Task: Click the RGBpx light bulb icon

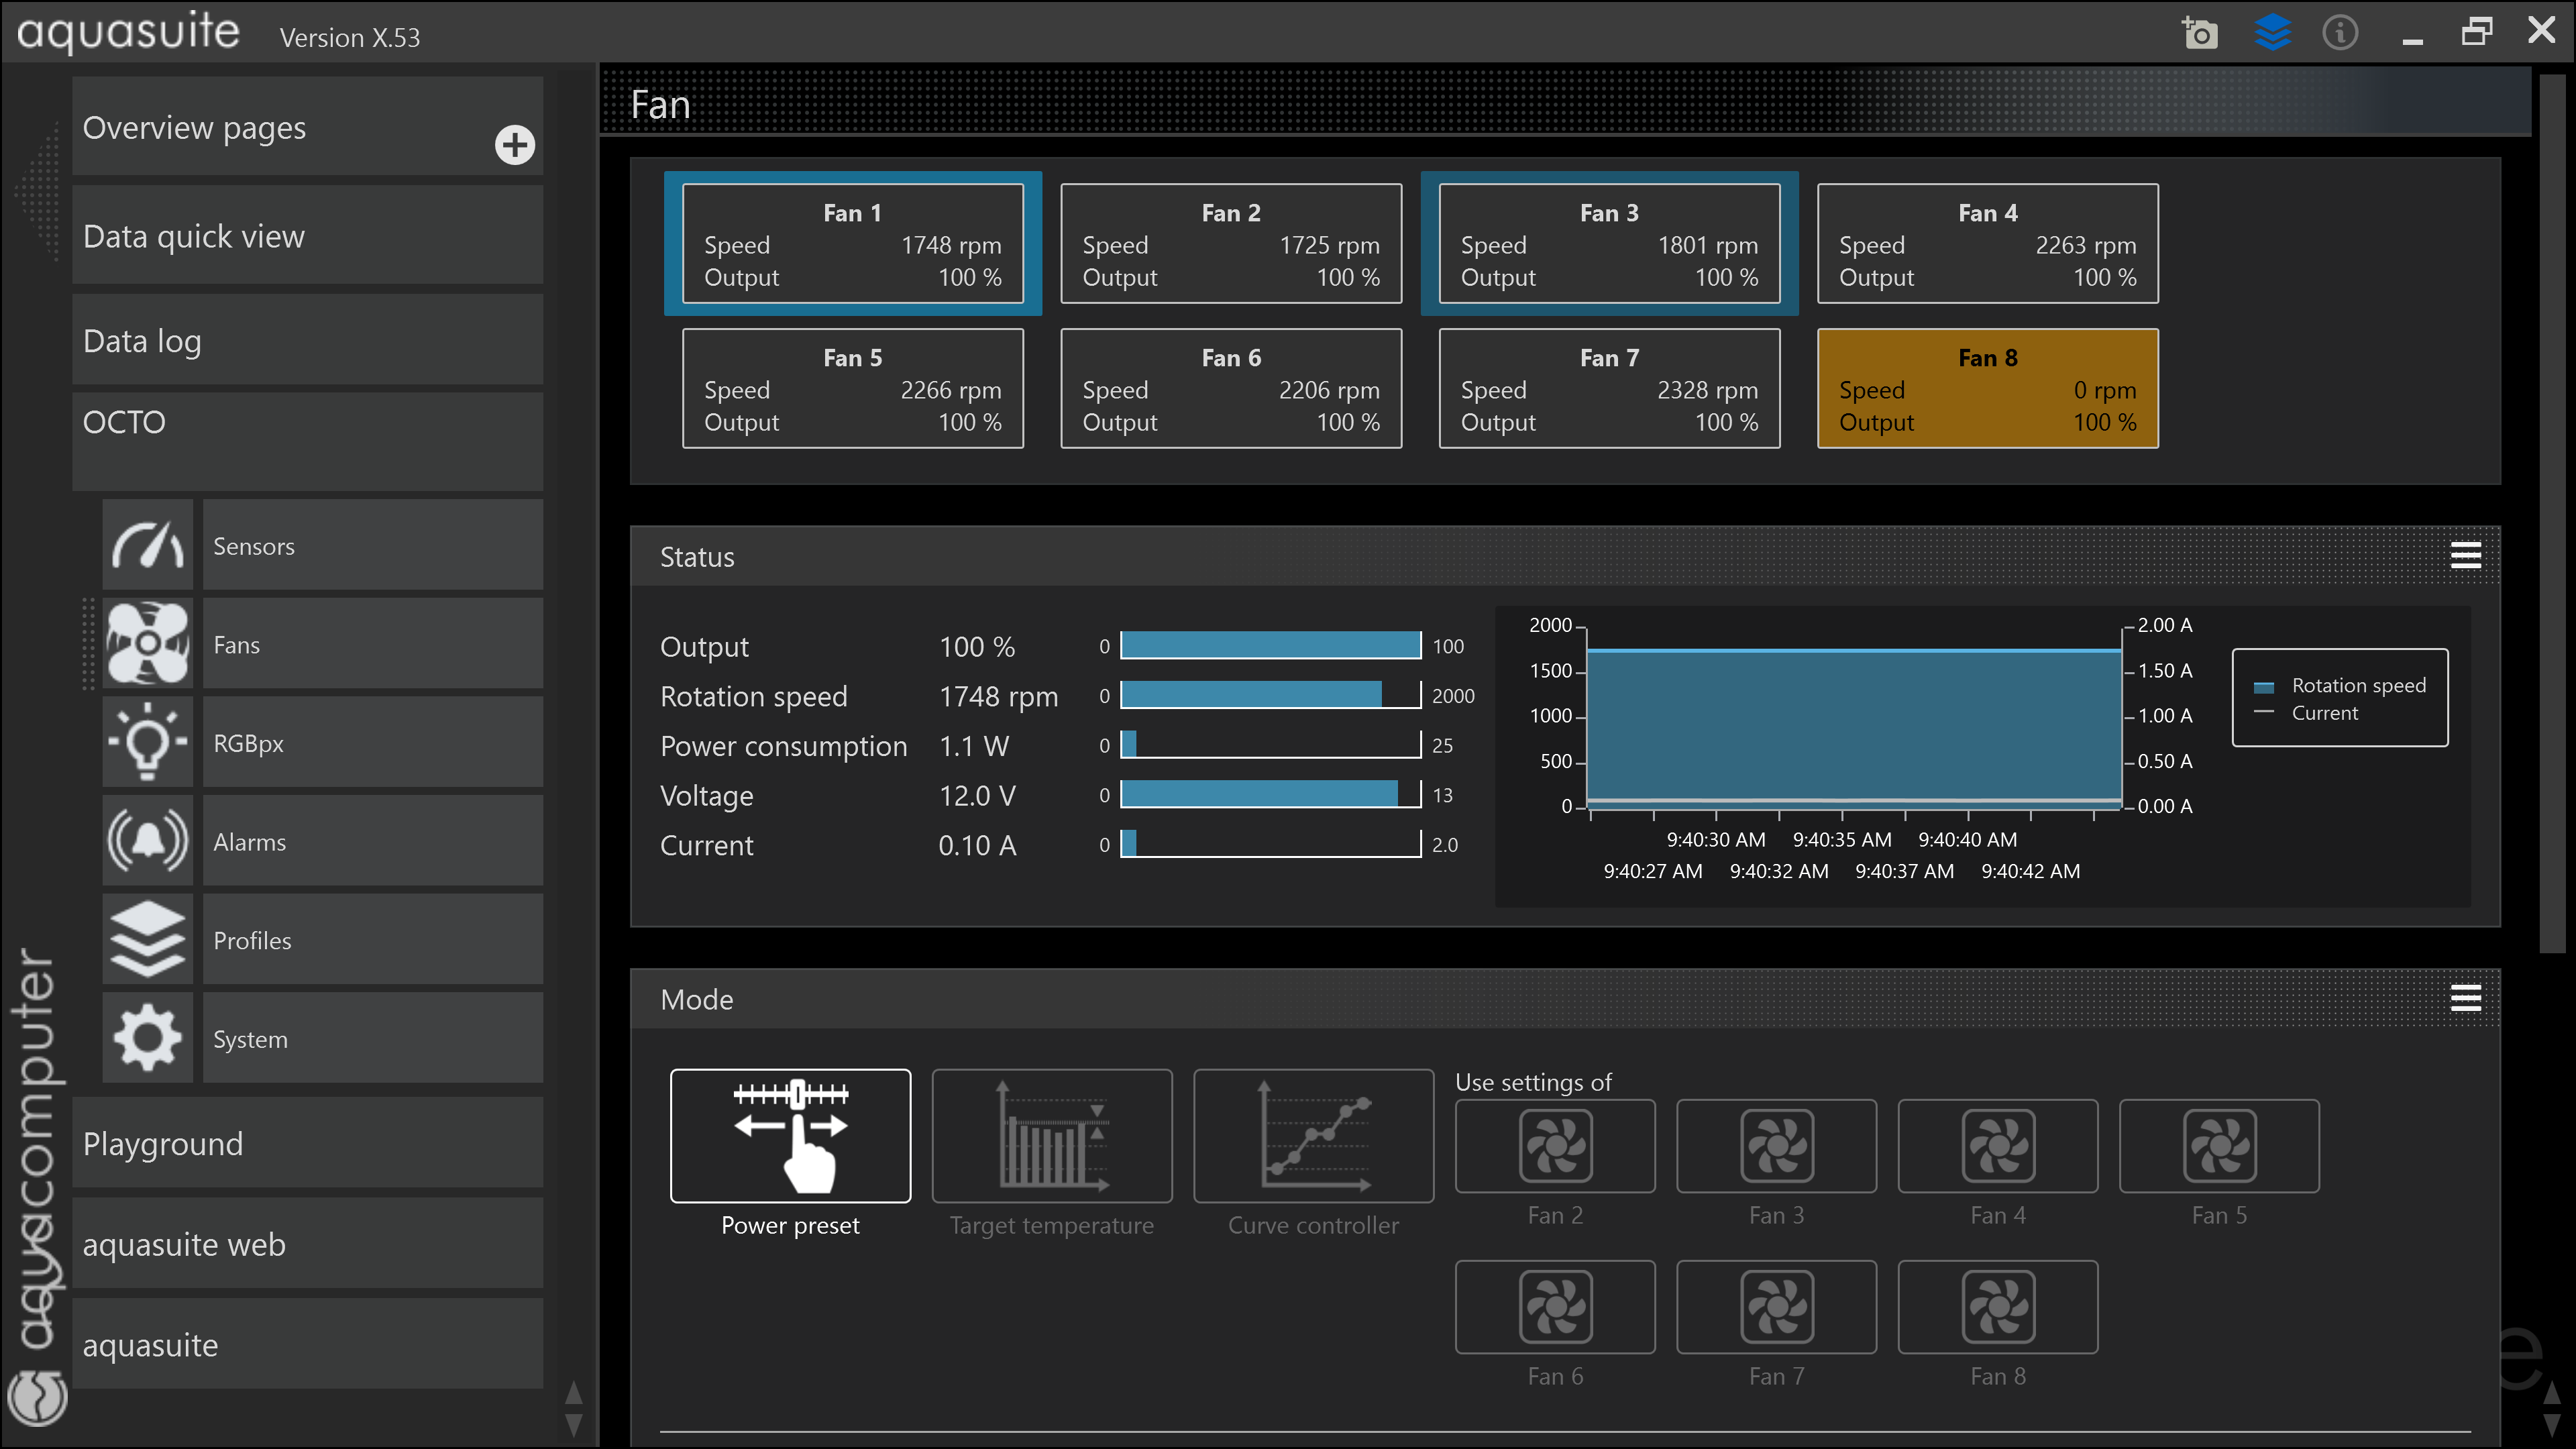Action: [x=147, y=742]
